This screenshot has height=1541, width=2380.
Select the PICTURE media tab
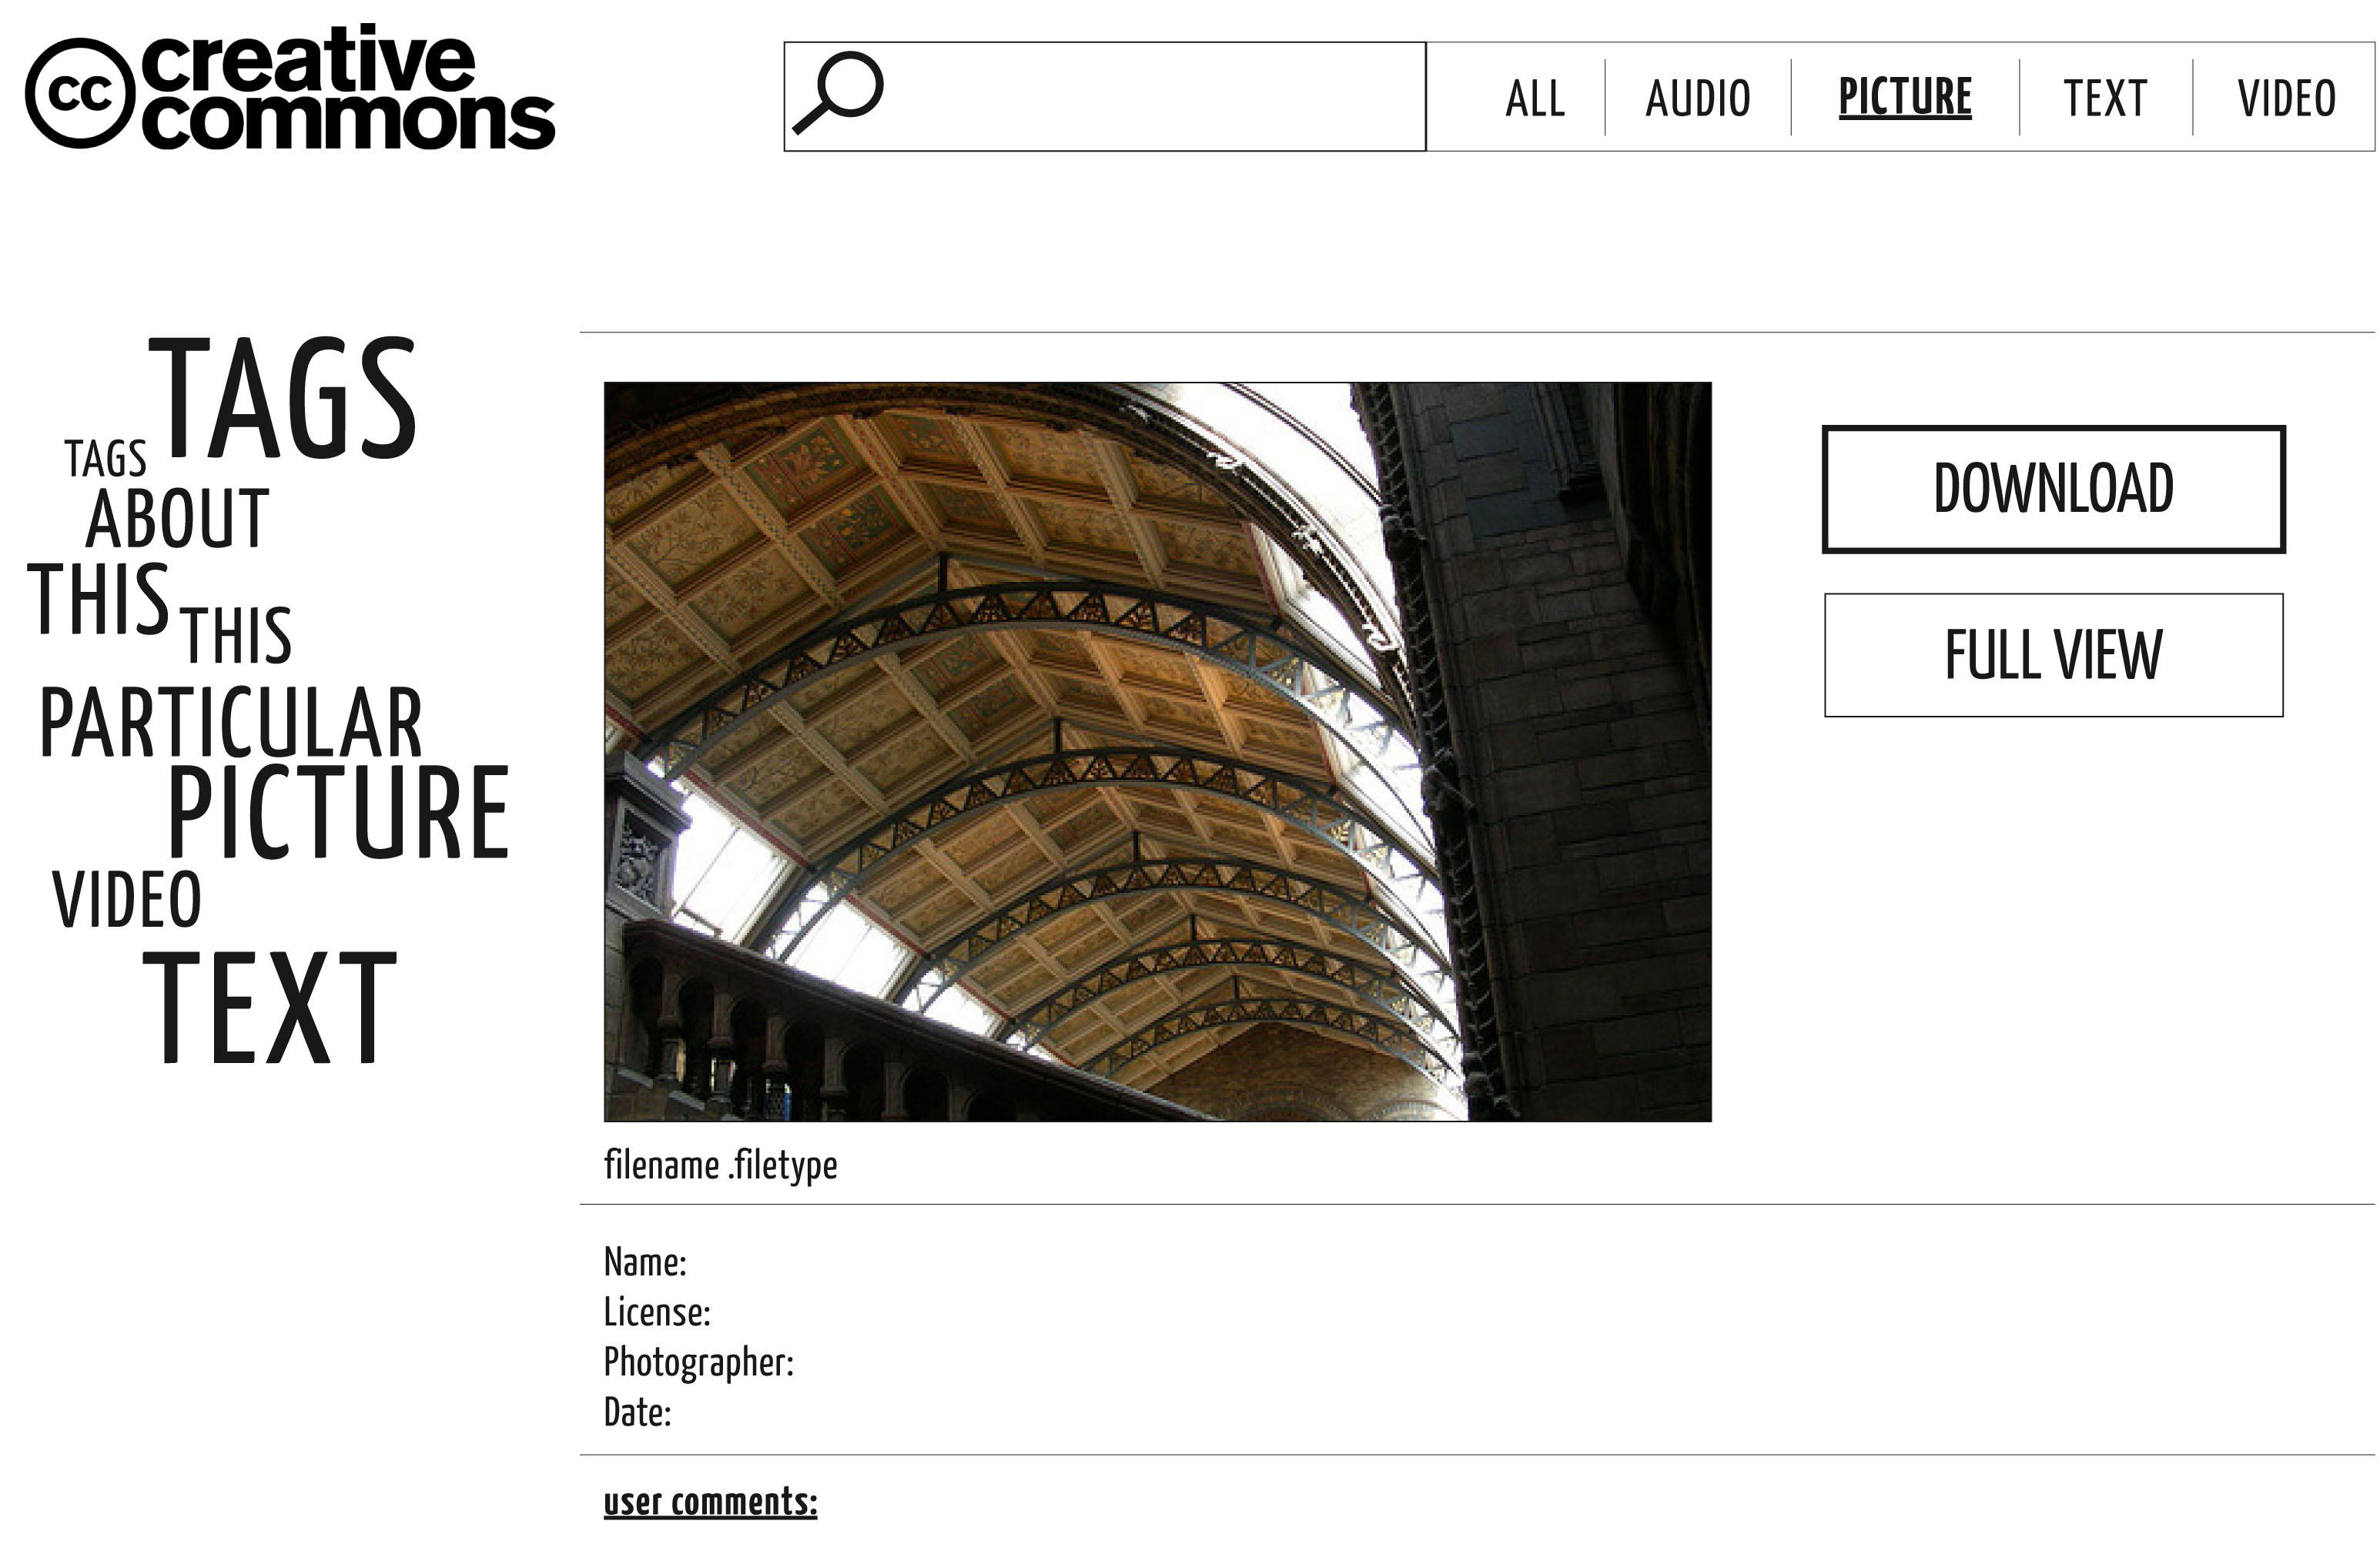pyautogui.click(x=1905, y=97)
